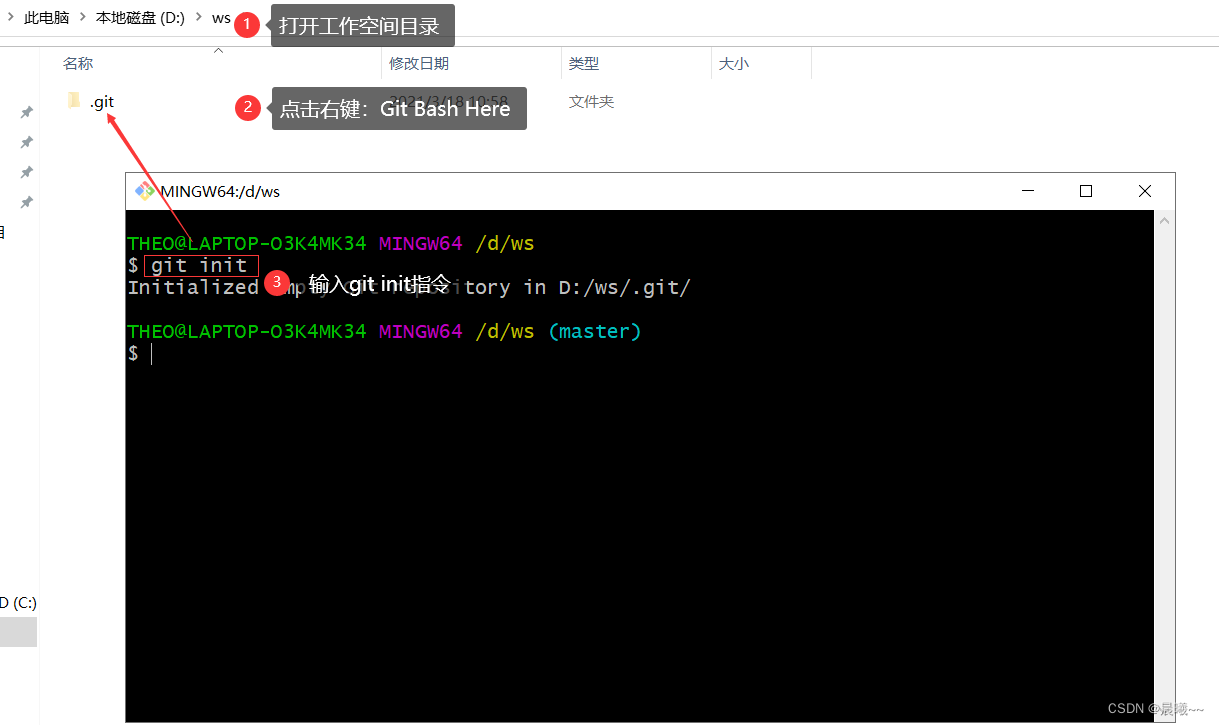Click the git init command text
Screen dimensions: 1219x725
[199, 265]
